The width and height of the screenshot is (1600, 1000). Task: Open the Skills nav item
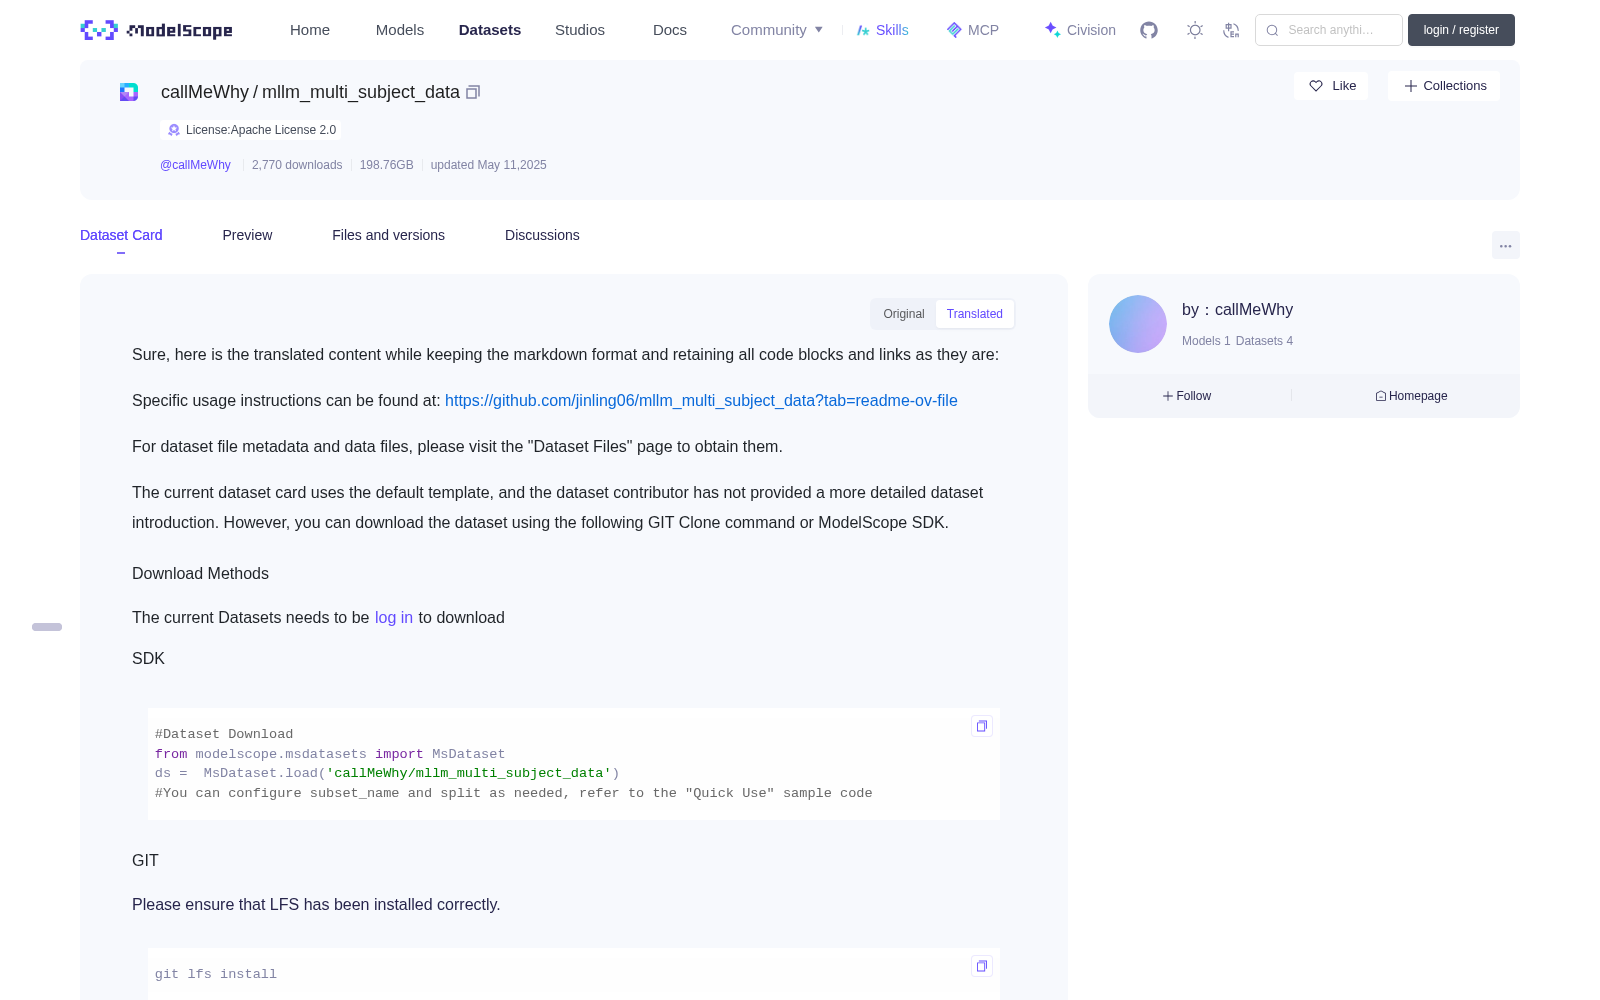pyautogui.click(x=883, y=30)
